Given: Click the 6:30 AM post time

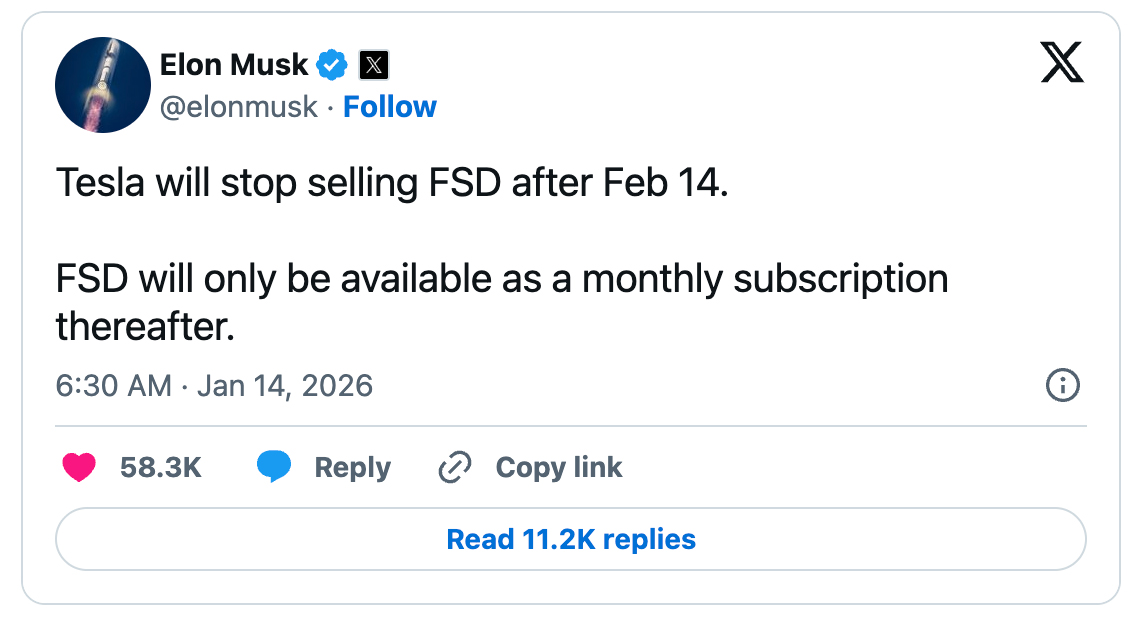Looking at the screenshot, I should [x=114, y=386].
